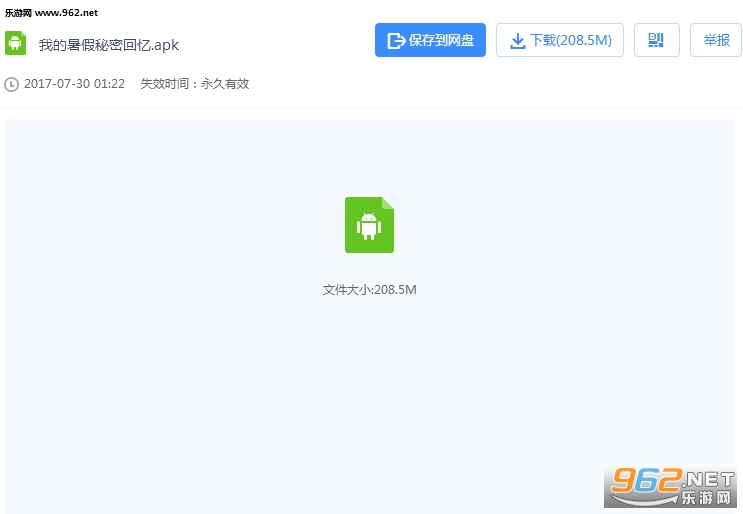Click the 失效时间 label
Viewport: 743px width, 514px height.
pyautogui.click(x=167, y=84)
